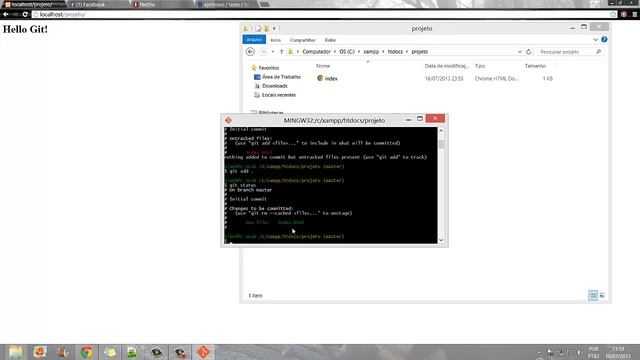Click the search magnifier in Explorer
The image size is (640, 360).
point(598,52)
